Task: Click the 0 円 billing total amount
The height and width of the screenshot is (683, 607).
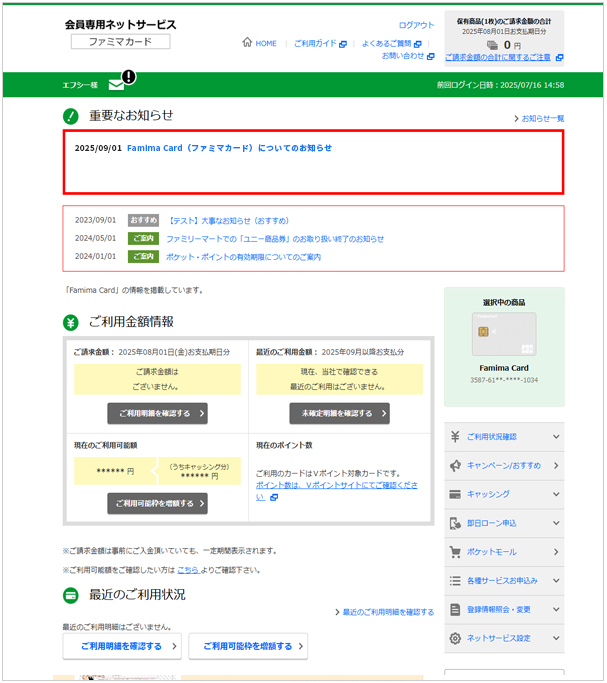Action: tap(512, 45)
